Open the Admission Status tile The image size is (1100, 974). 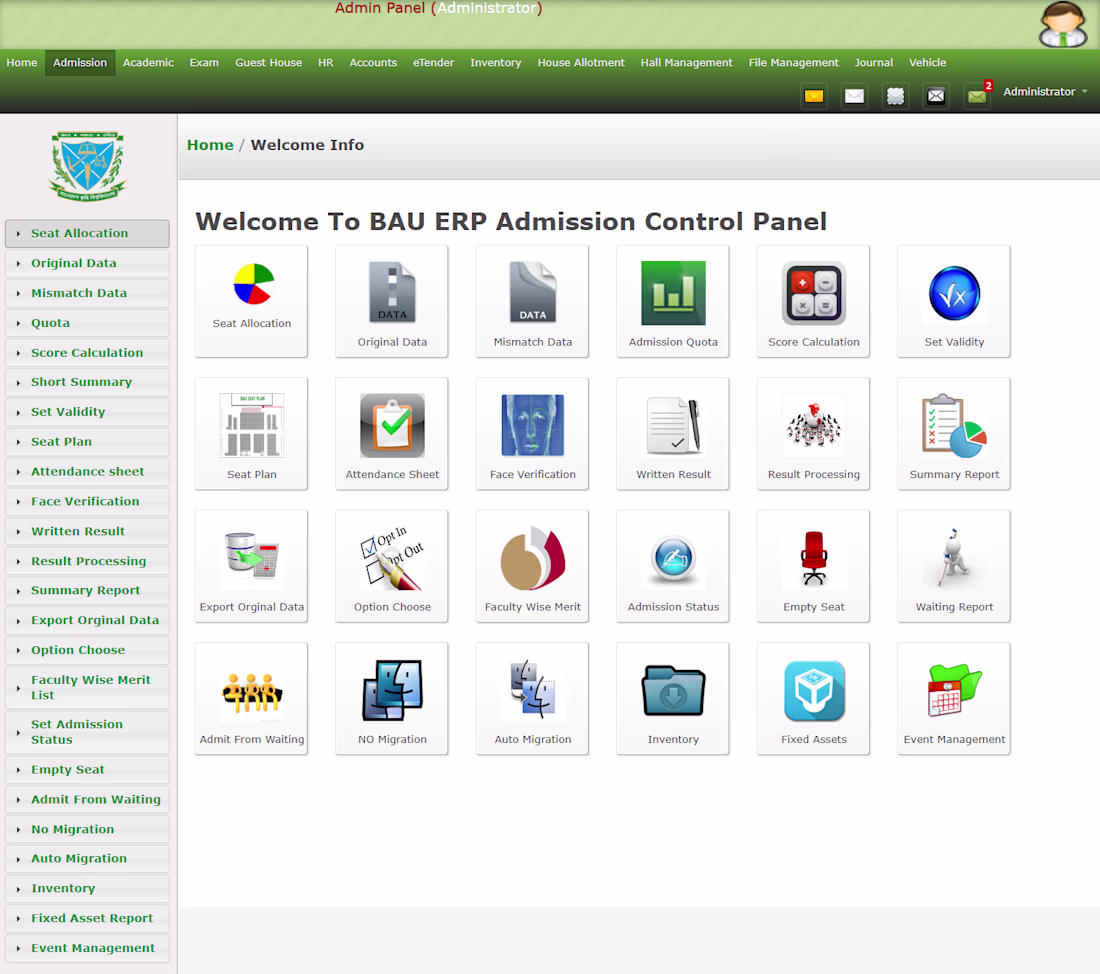pos(673,566)
